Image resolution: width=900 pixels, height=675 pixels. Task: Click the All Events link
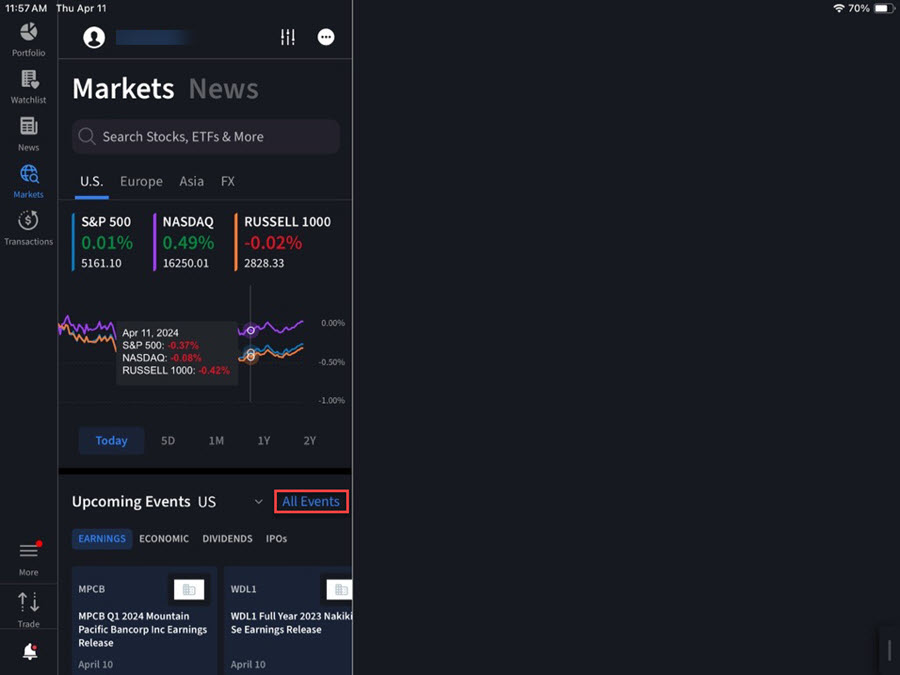point(311,502)
